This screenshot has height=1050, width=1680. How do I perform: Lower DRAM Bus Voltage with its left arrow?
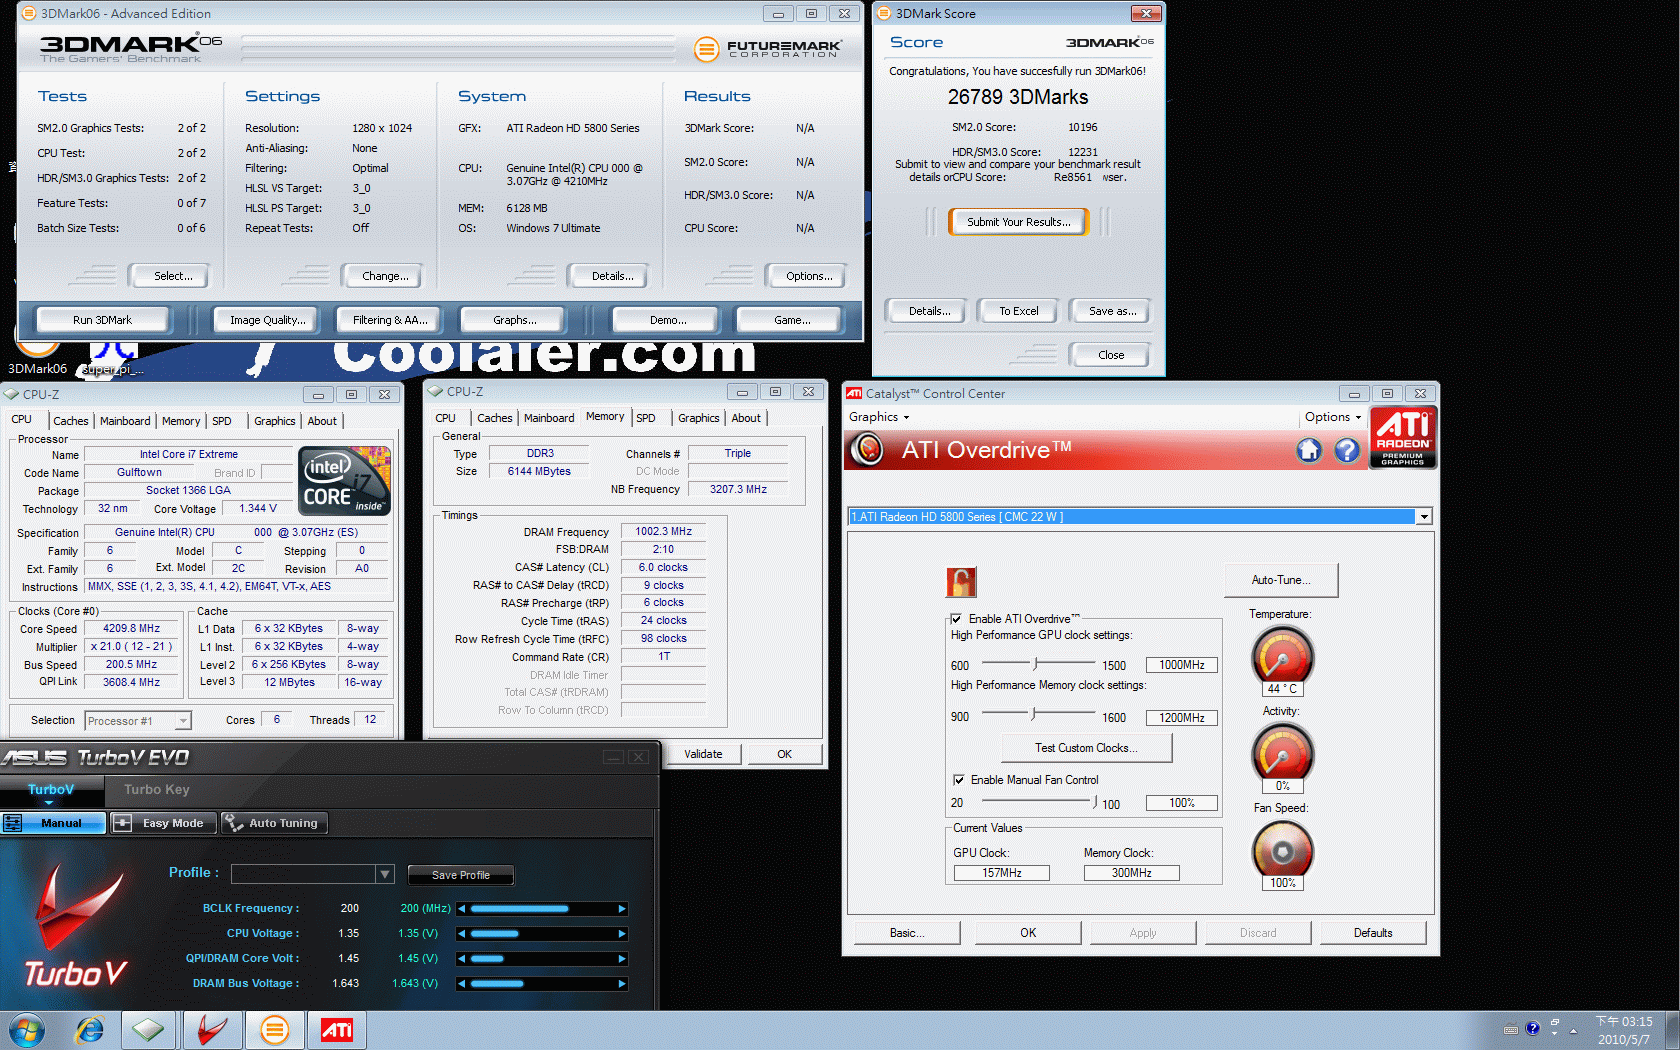click(x=462, y=984)
